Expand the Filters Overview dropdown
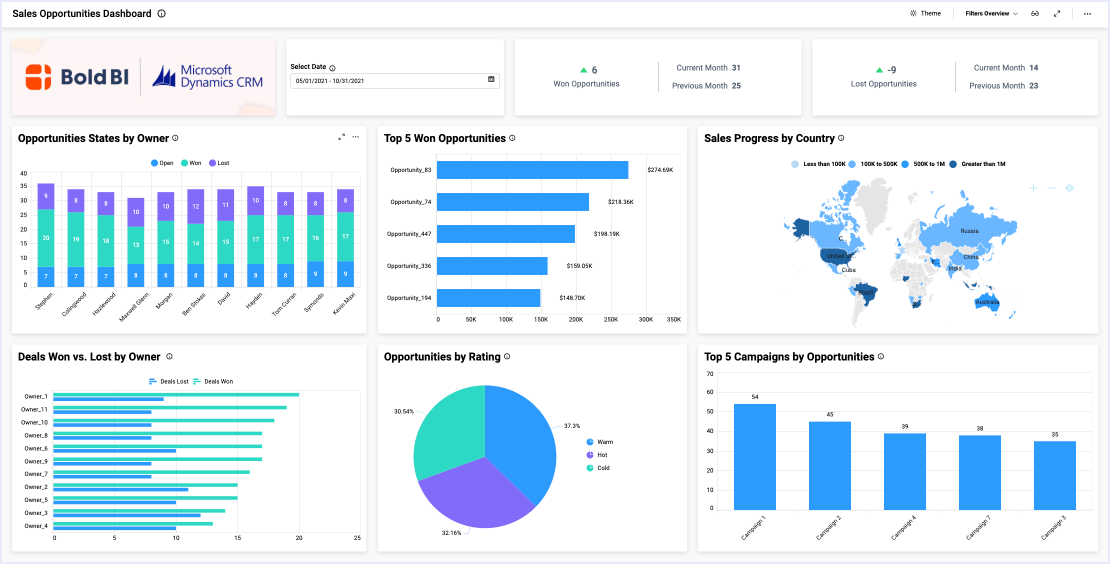The height and width of the screenshot is (564, 1110). pyautogui.click(x=991, y=14)
